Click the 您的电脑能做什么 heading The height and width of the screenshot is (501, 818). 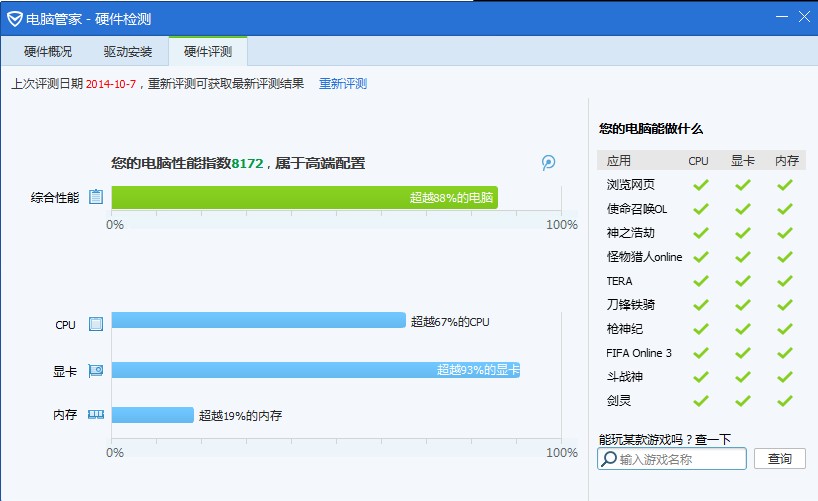tap(651, 128)
